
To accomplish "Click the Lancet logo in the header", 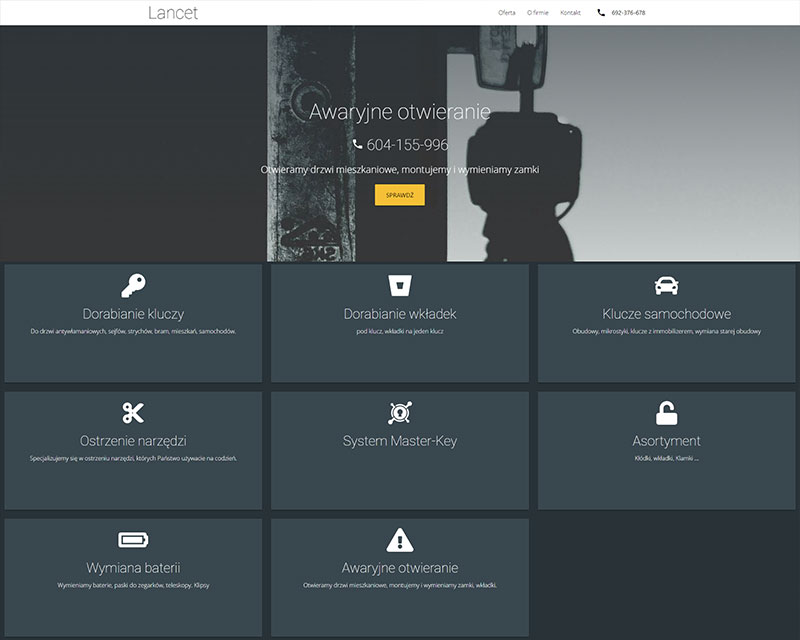I will pyautogui.click(x=172, y=13).
